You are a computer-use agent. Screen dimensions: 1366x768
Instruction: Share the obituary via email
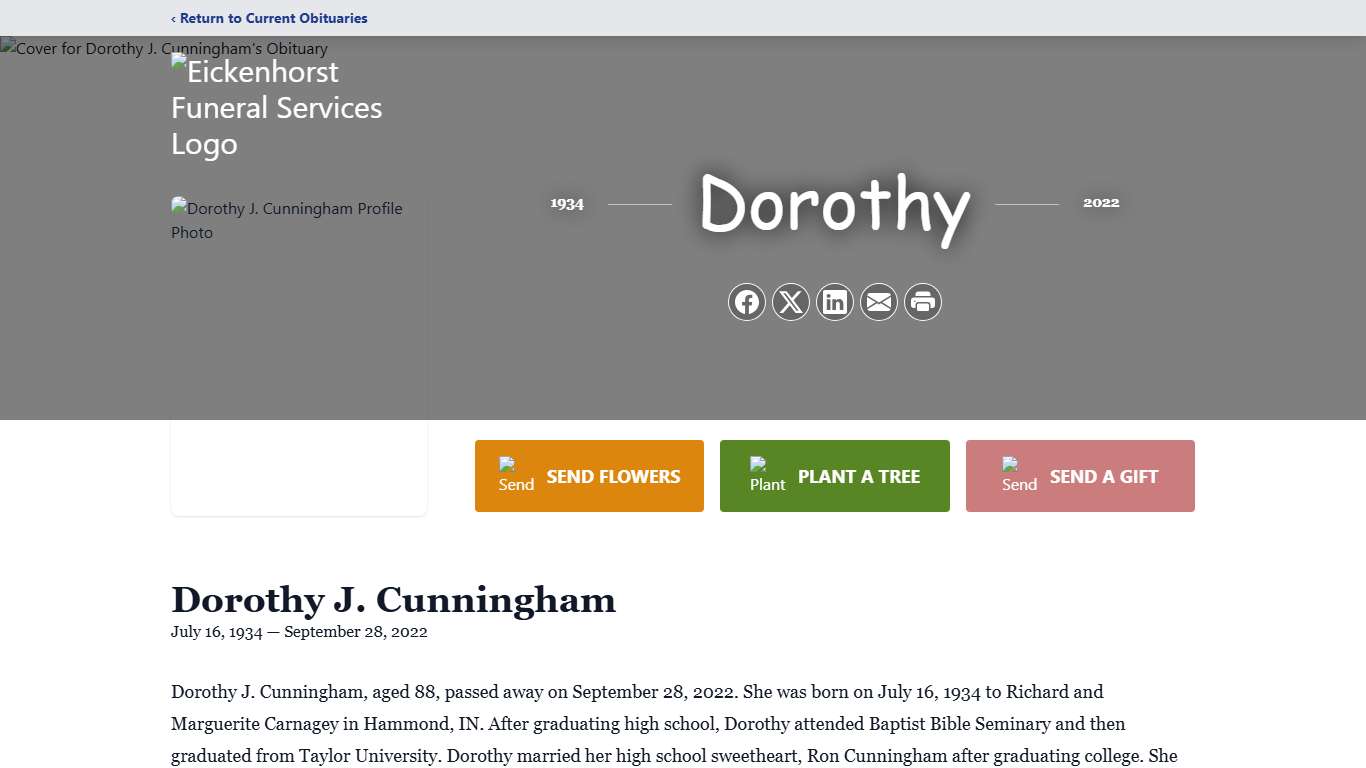tap(879, 302)
